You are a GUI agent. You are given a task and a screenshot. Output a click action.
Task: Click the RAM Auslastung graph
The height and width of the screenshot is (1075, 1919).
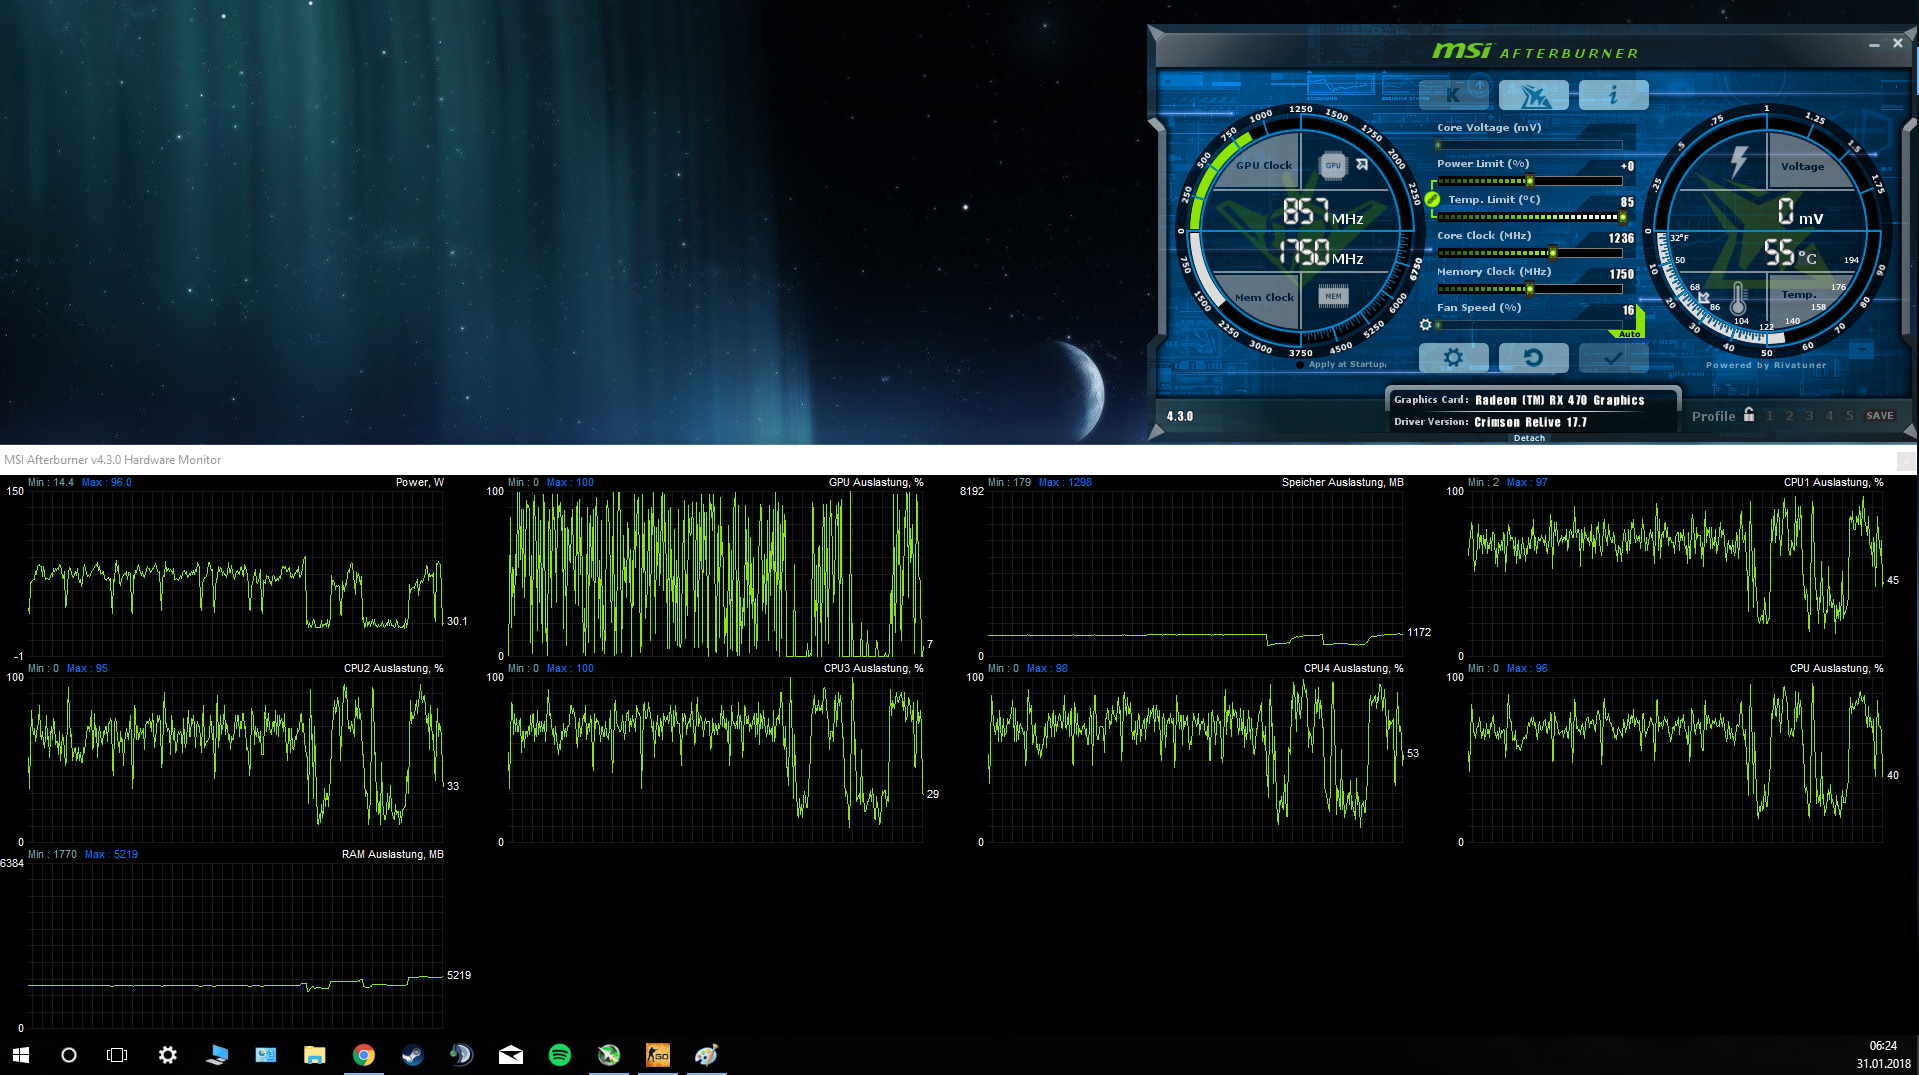[x=236, y=946]
